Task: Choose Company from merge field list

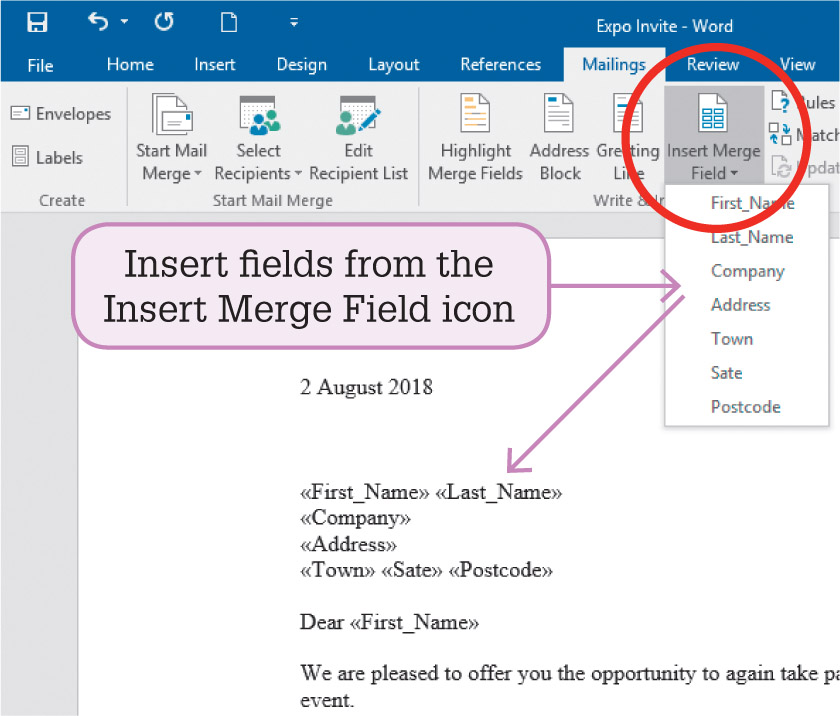Action: (747, 271)
